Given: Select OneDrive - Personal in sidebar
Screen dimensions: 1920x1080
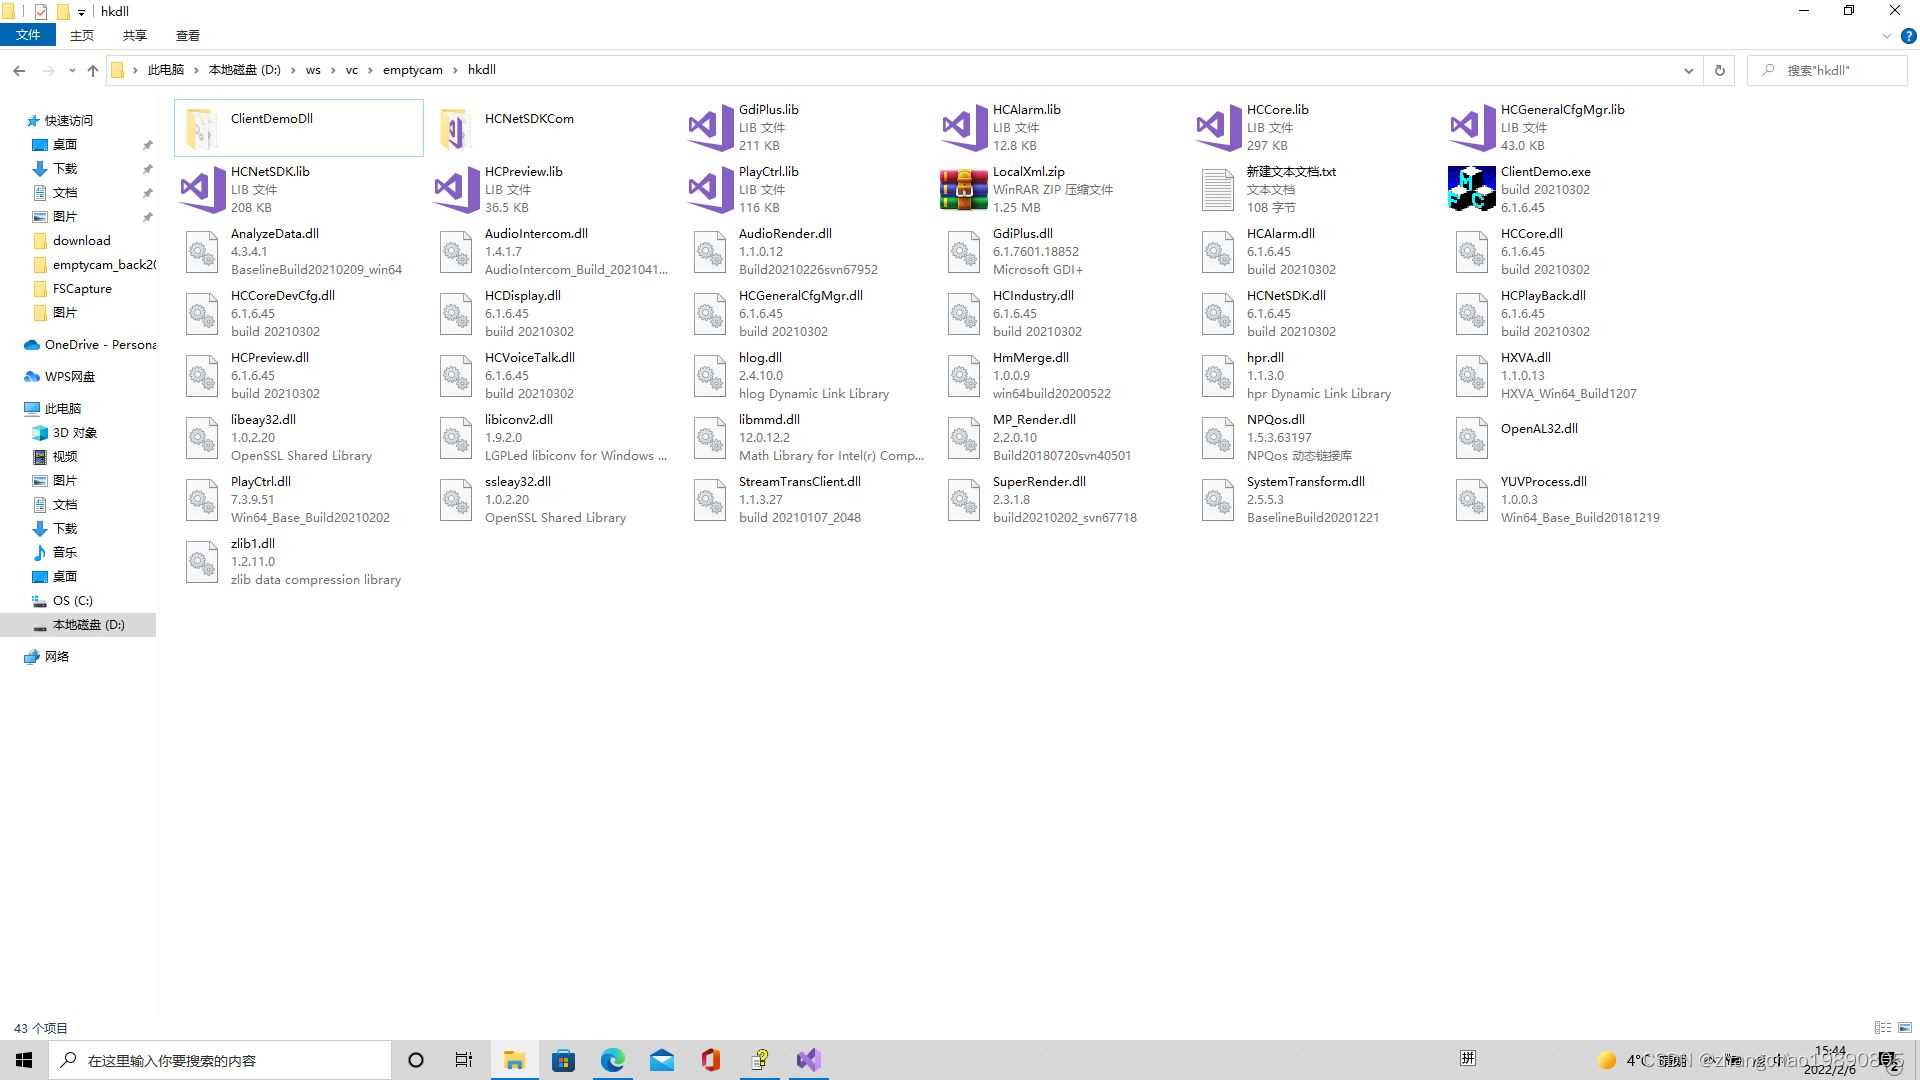Looking at the screenshot, I should [x=100, y=344].
